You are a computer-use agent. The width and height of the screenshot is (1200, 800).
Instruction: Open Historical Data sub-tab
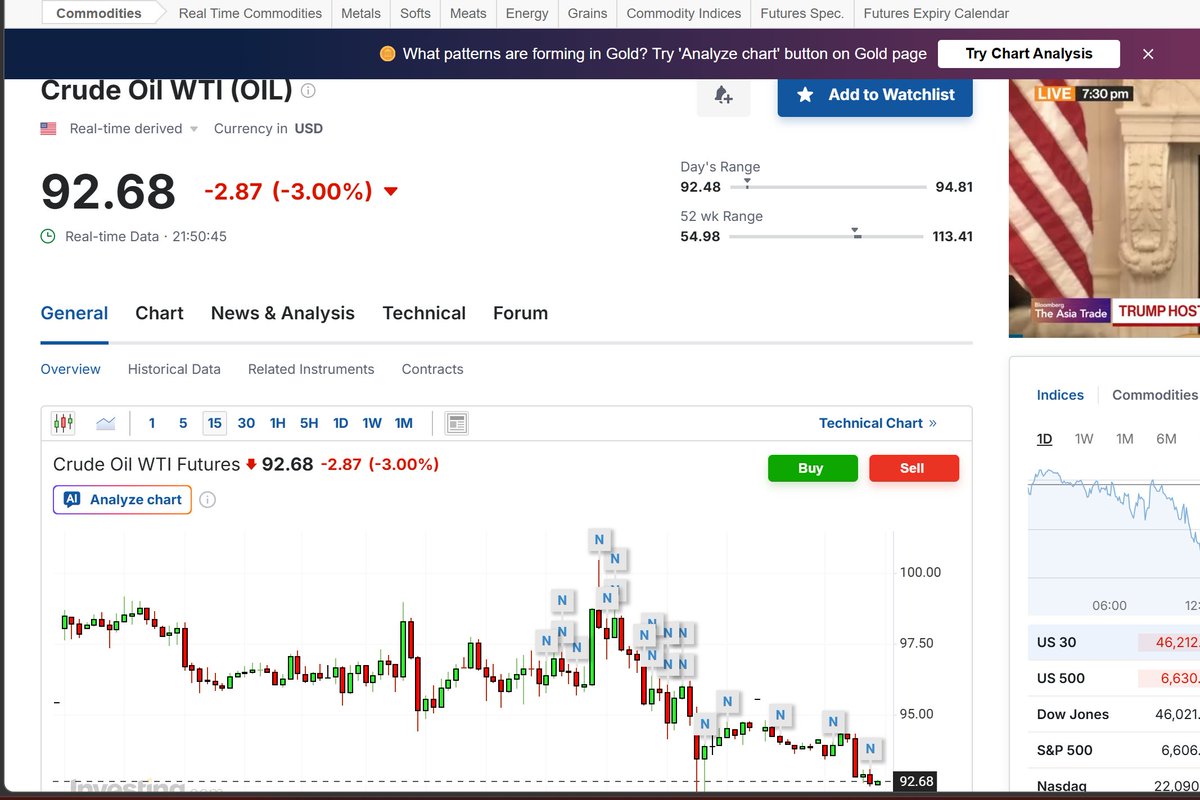point(174,369)
